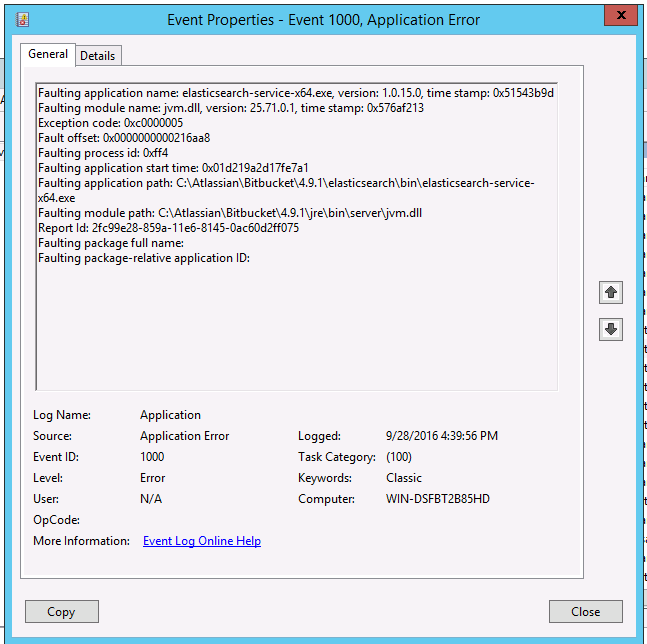Click the Source value Application Error
The height and width of the screenshot is (644, 647).
[184, 436]
